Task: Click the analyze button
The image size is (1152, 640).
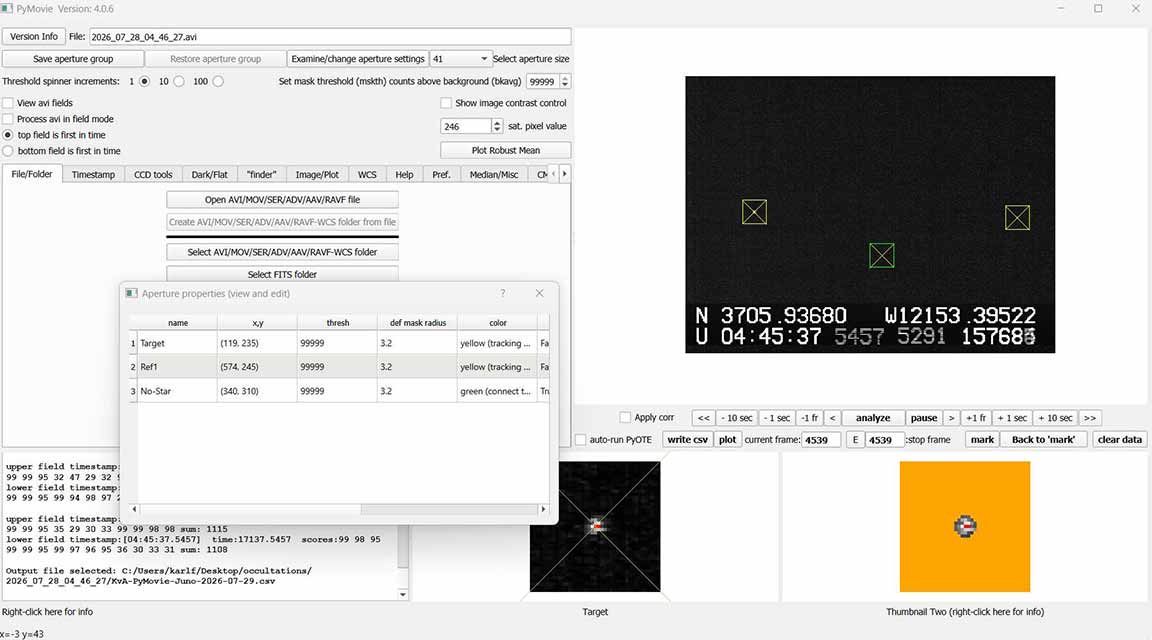Action: click(873, 418)
